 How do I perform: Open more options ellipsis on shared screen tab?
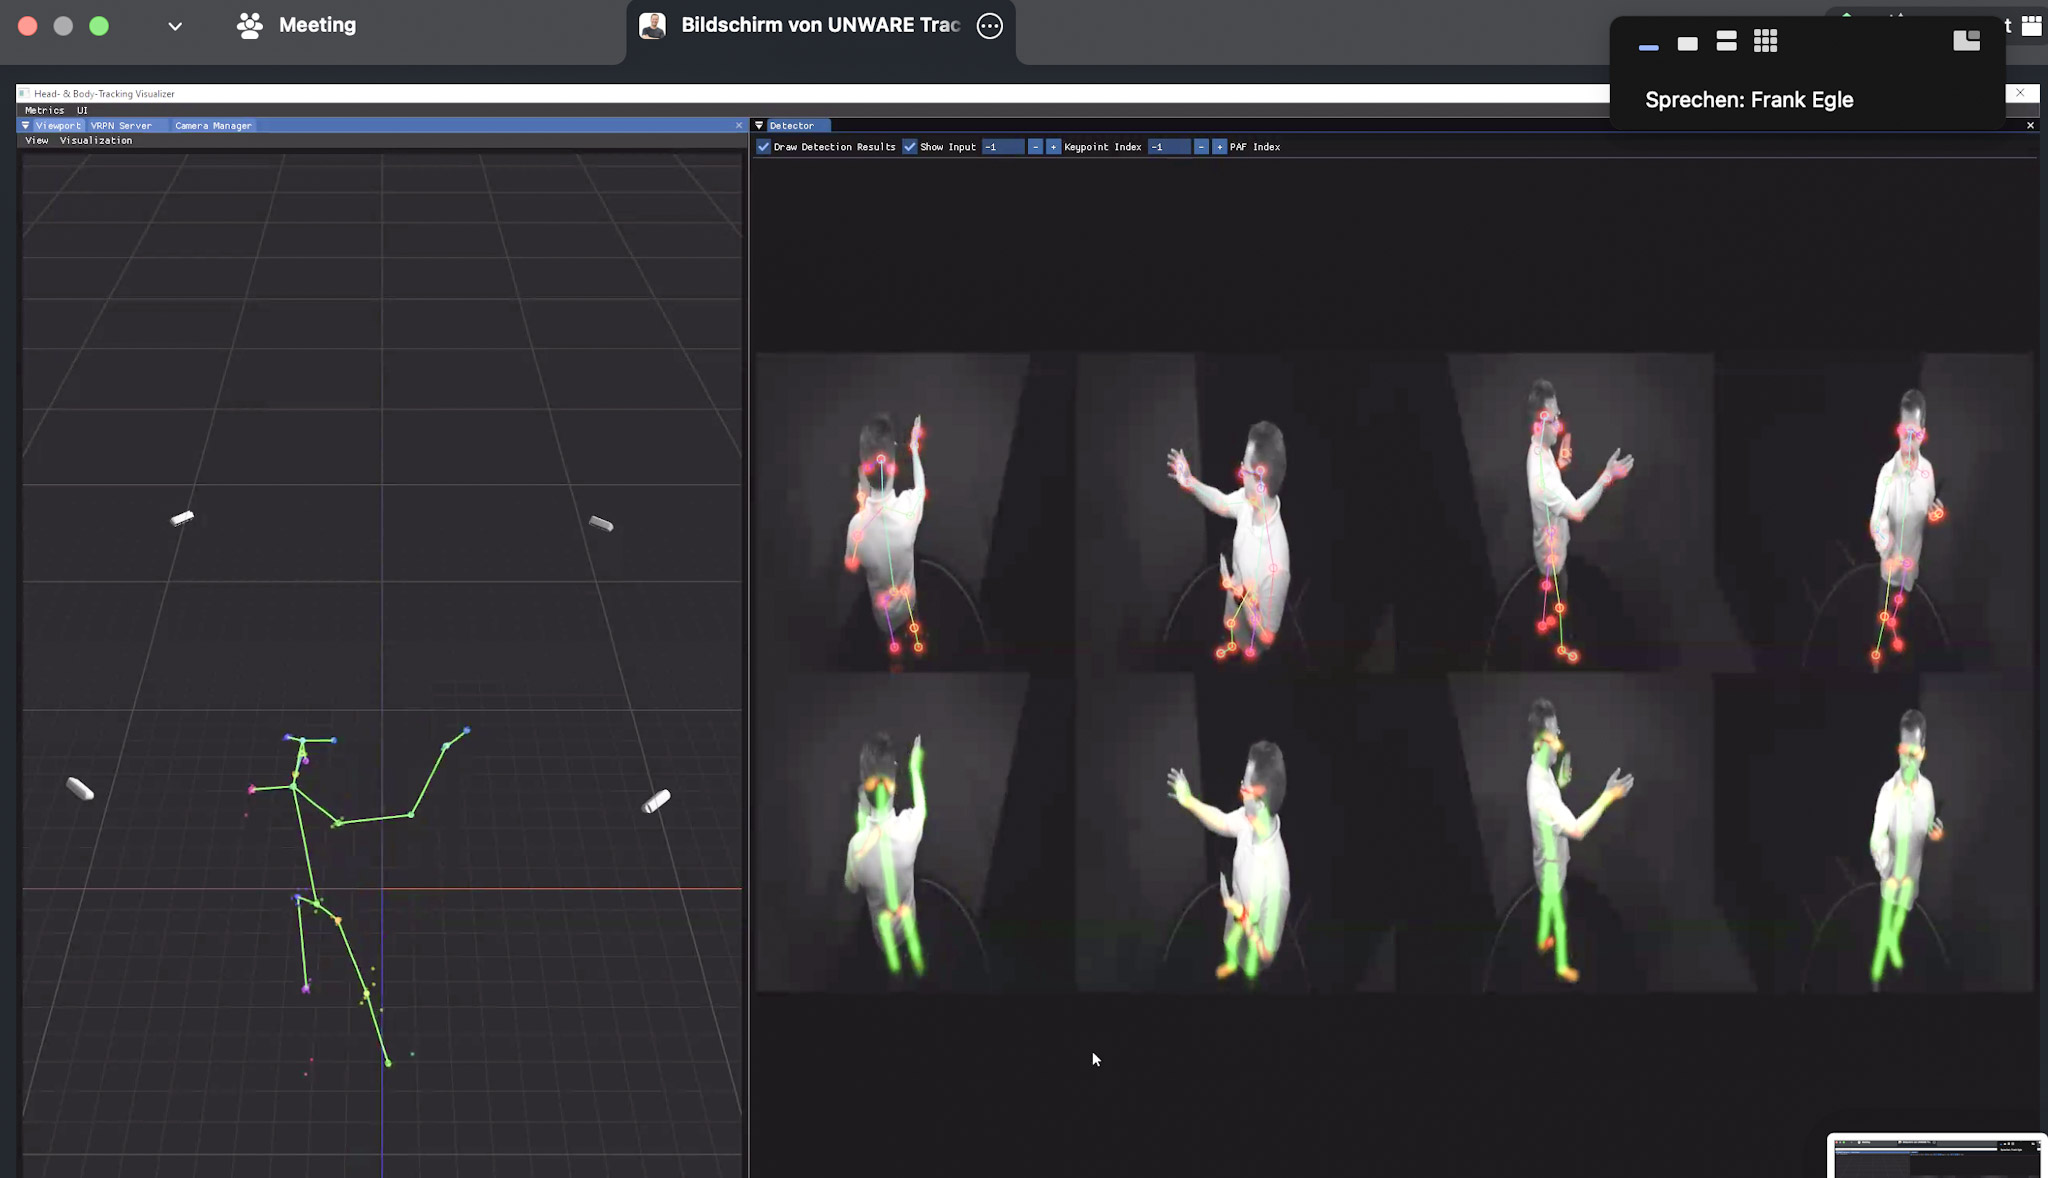989,26
